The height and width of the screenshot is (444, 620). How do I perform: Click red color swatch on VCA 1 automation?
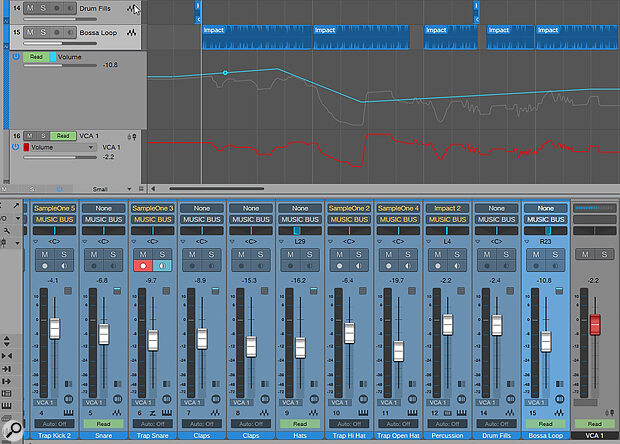tap(26, 147)
